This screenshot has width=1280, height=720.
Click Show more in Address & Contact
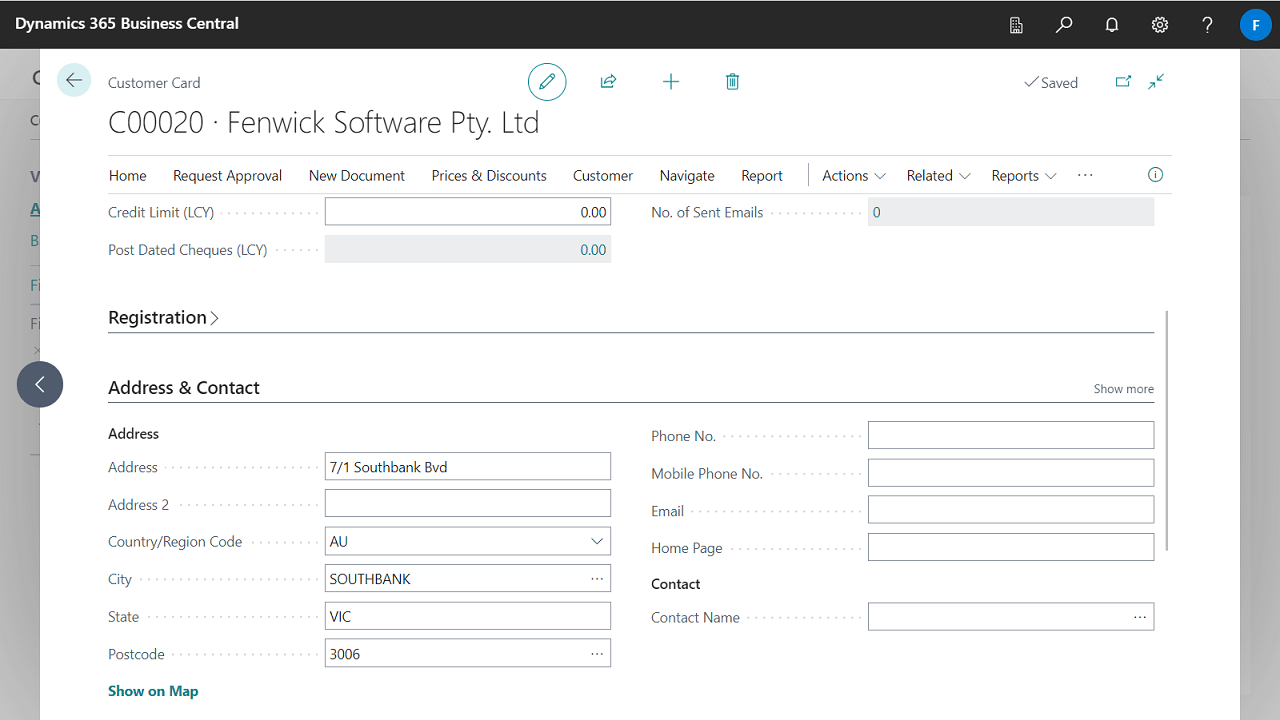pyautogui.click(x=1123, y=389)
